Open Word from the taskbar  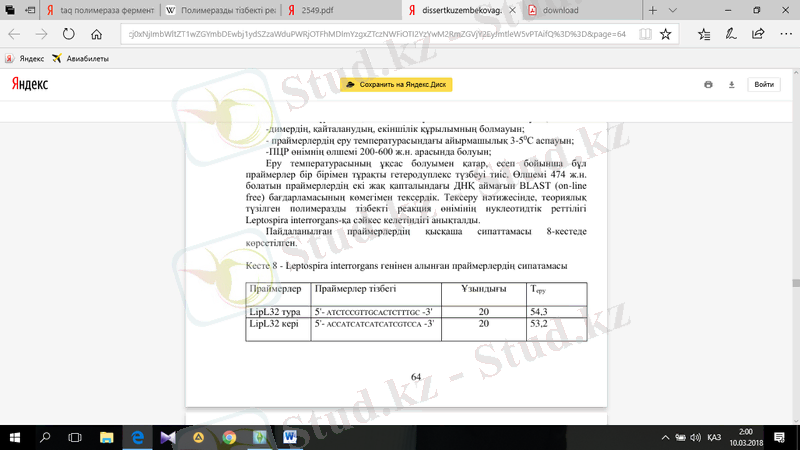coord(290,437)
